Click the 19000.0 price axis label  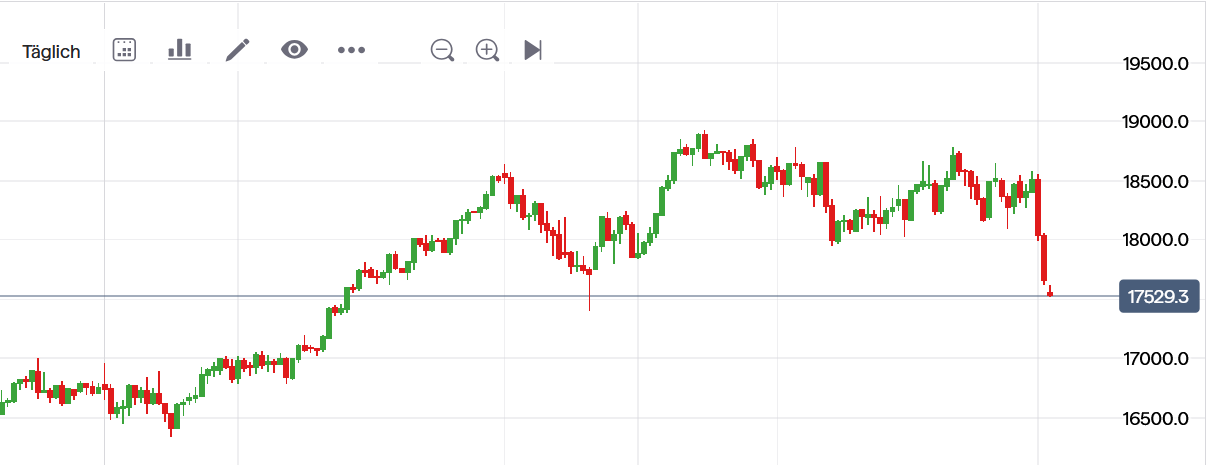click(x=1155, y=122)
